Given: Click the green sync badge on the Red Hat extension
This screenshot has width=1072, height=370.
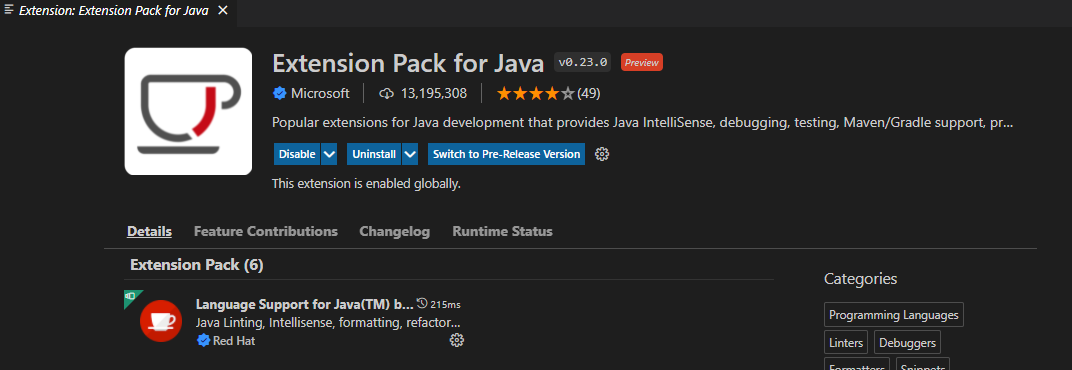Looking at the screenshot, I should pos(131,297).
